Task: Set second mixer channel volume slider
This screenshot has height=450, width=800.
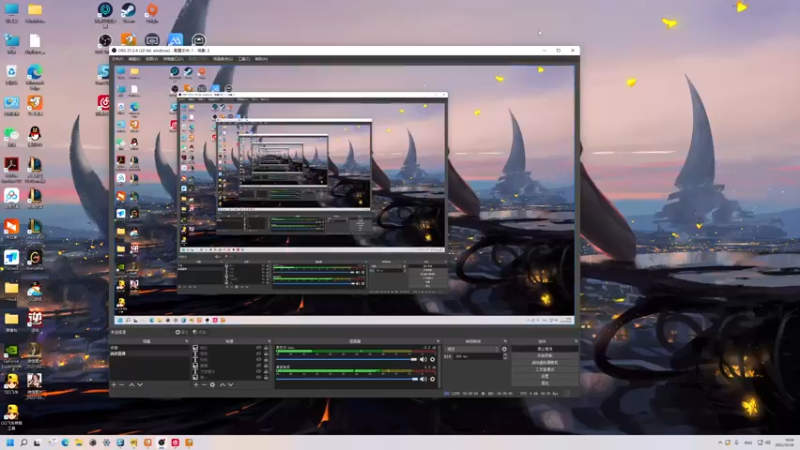Action: click(347, 379)
